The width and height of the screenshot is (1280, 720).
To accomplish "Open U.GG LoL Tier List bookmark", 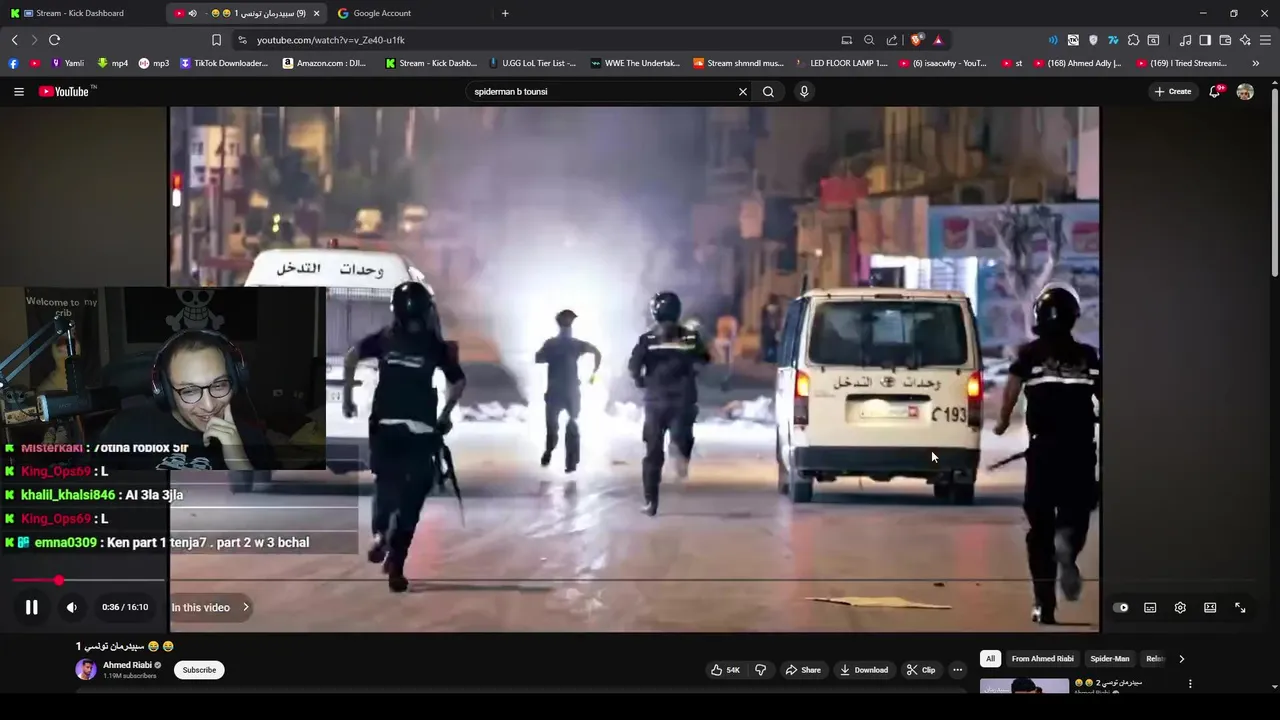I will tap(531, 63).
